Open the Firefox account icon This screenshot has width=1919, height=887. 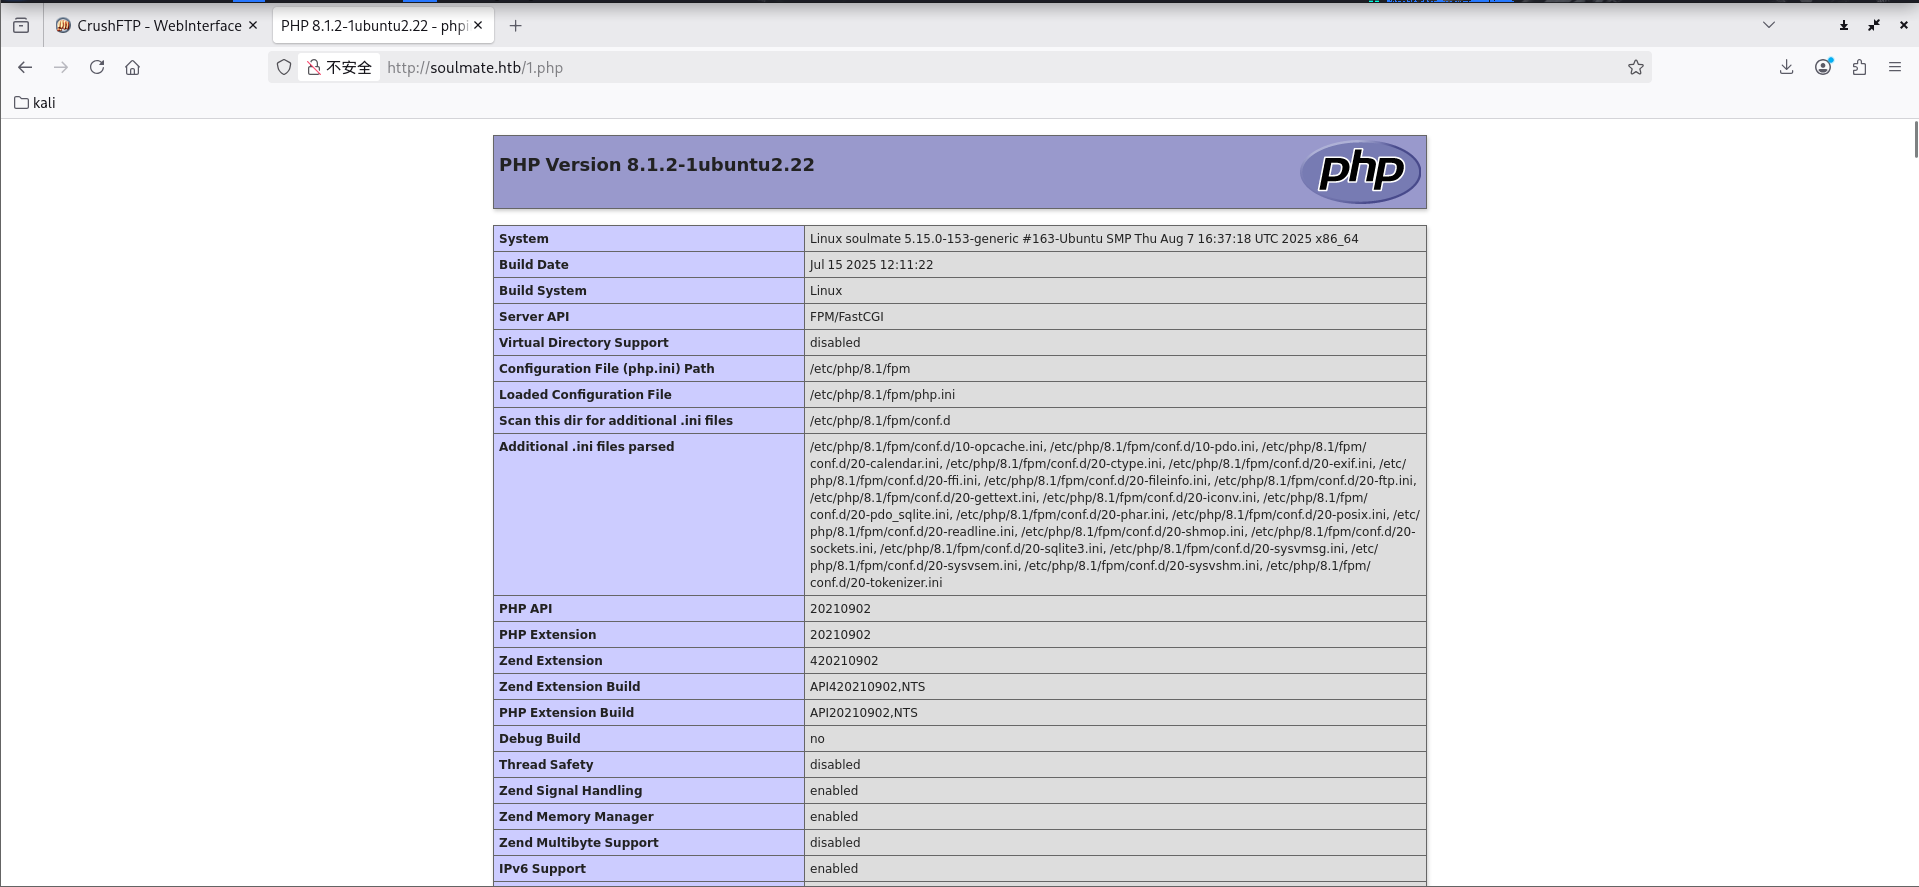(x=1823, y=67)
